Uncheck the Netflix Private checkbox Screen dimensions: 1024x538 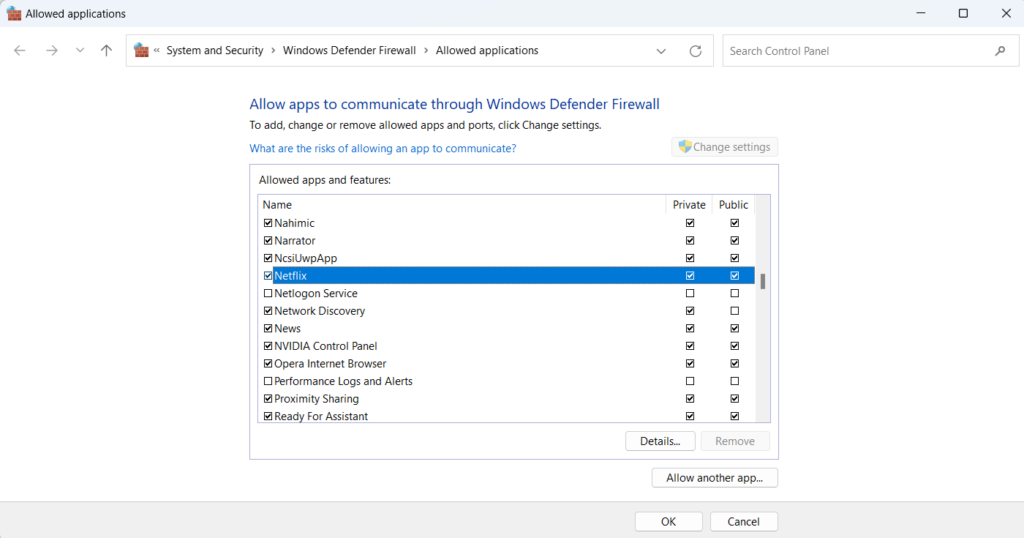689,276
